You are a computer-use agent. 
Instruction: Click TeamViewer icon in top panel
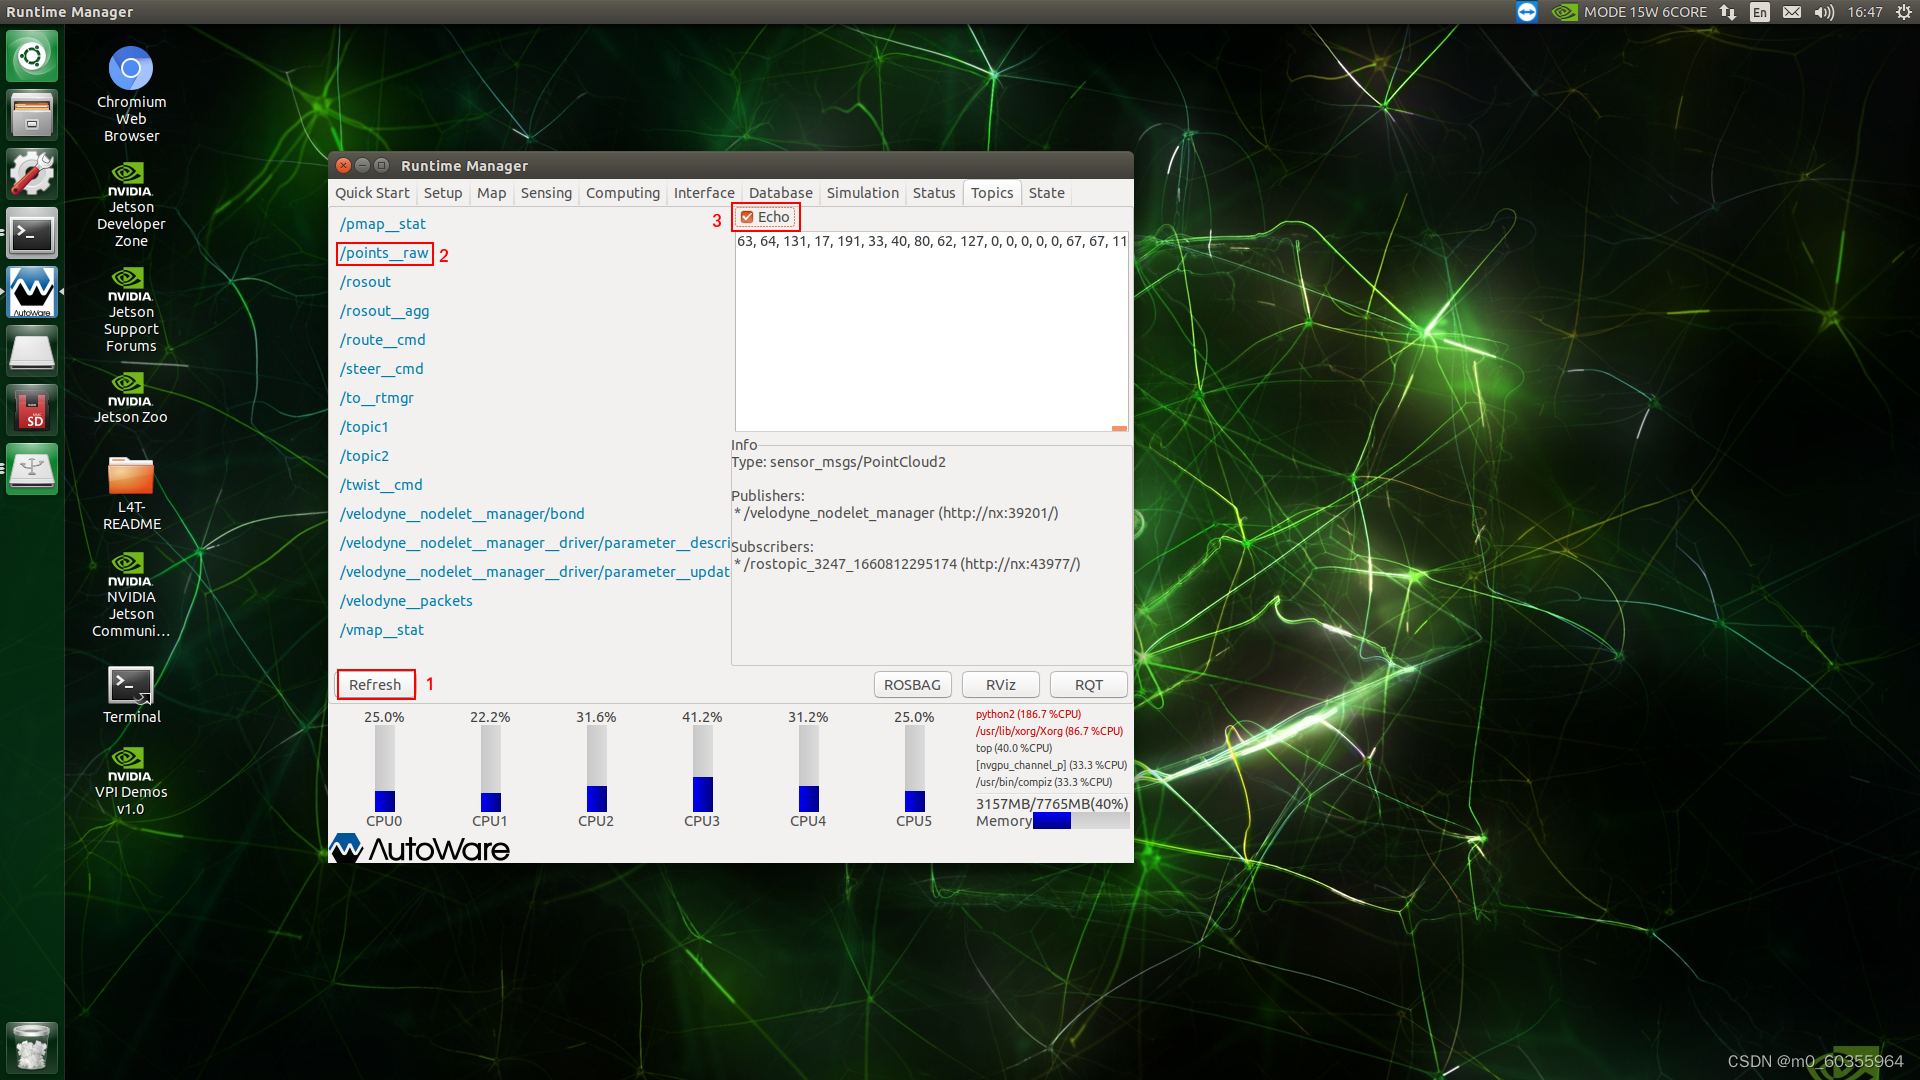pos(1526,12)
